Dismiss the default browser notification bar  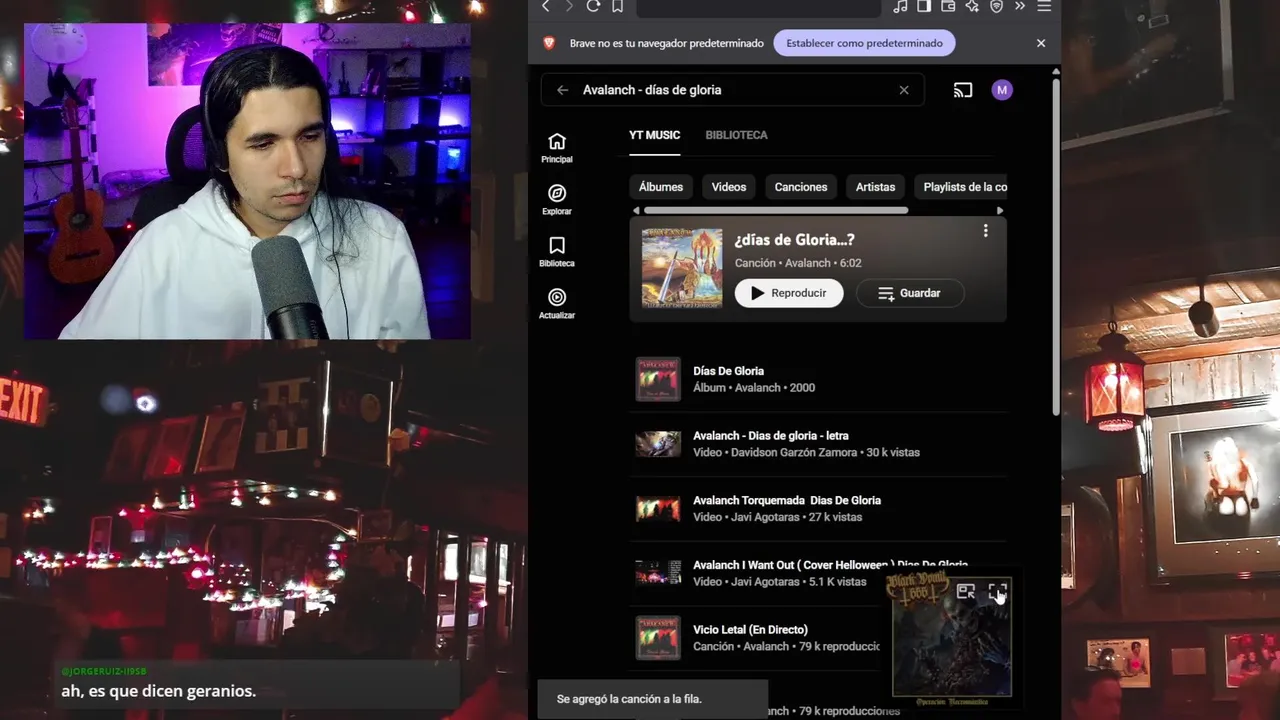pos(1041,43)
